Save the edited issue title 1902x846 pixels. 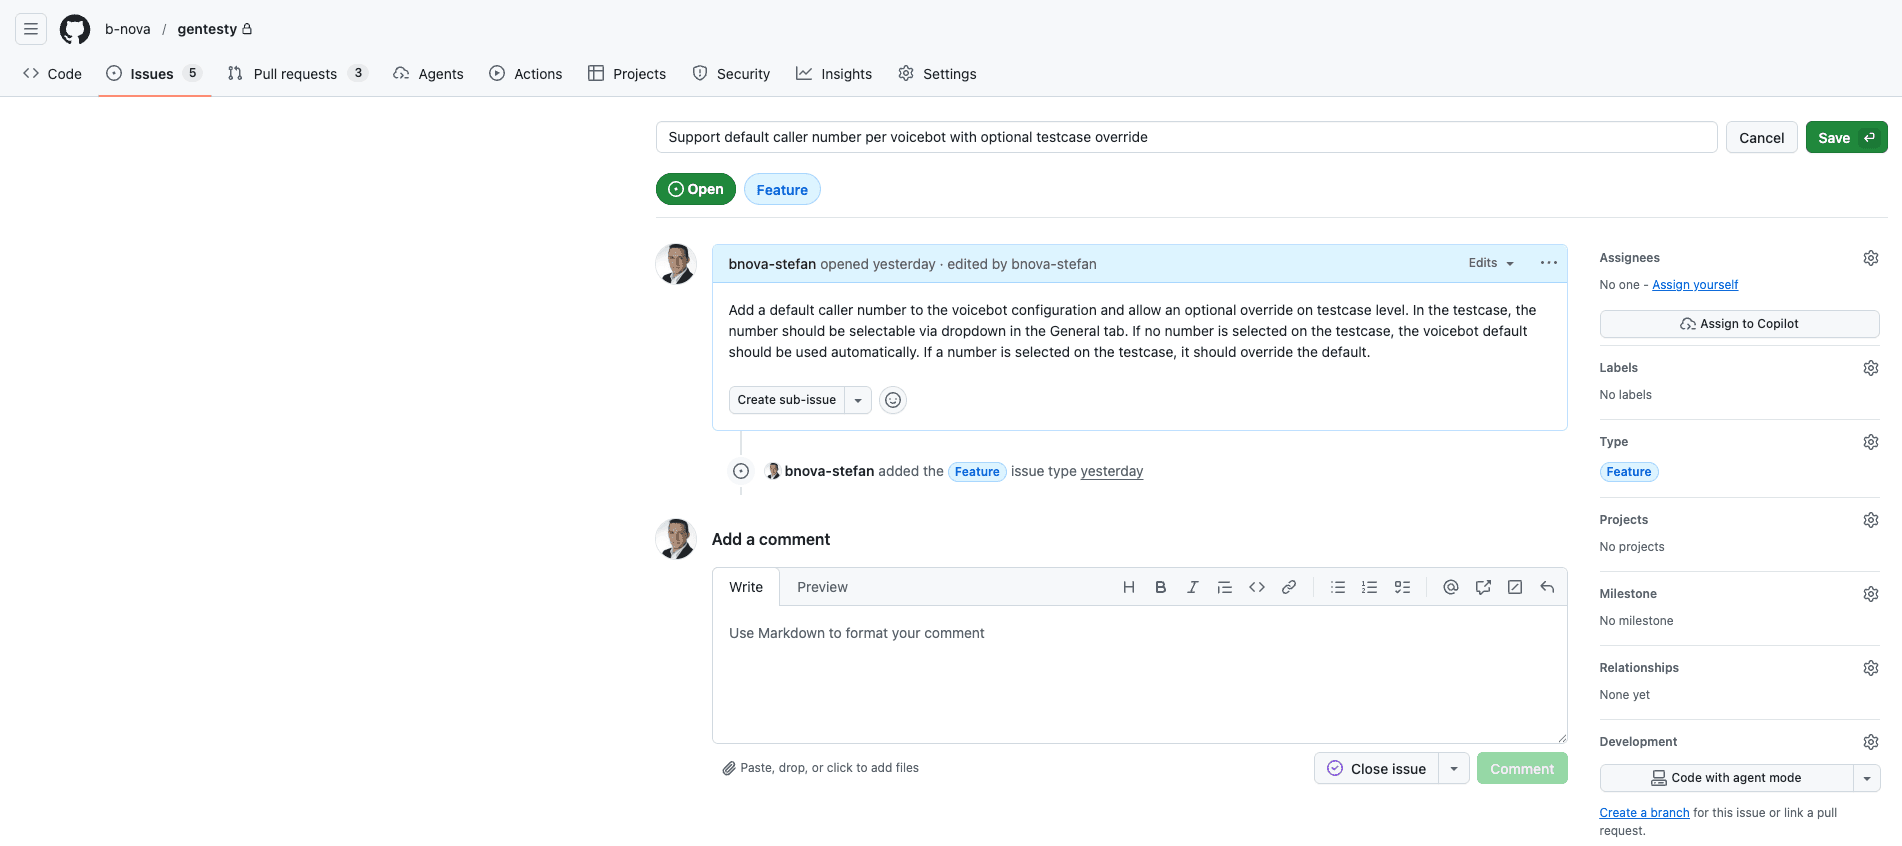point(1846,137)
